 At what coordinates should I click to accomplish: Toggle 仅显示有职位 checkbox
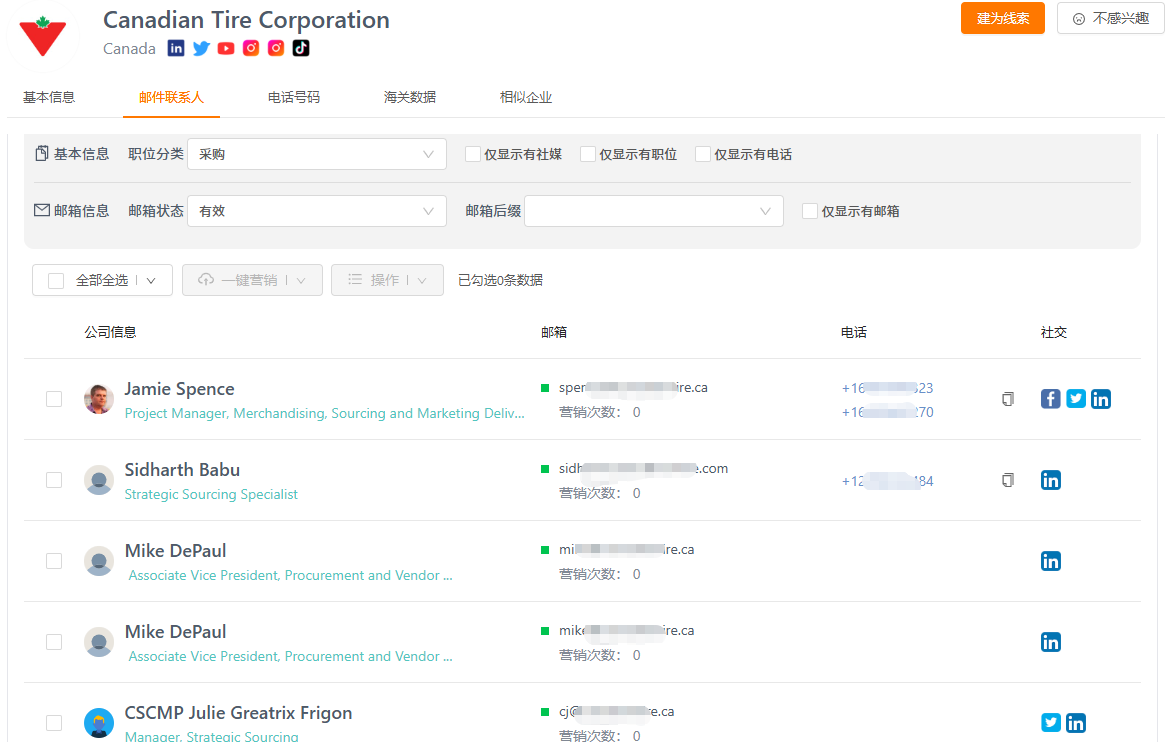pyautogui.click(x=587, y=154)
